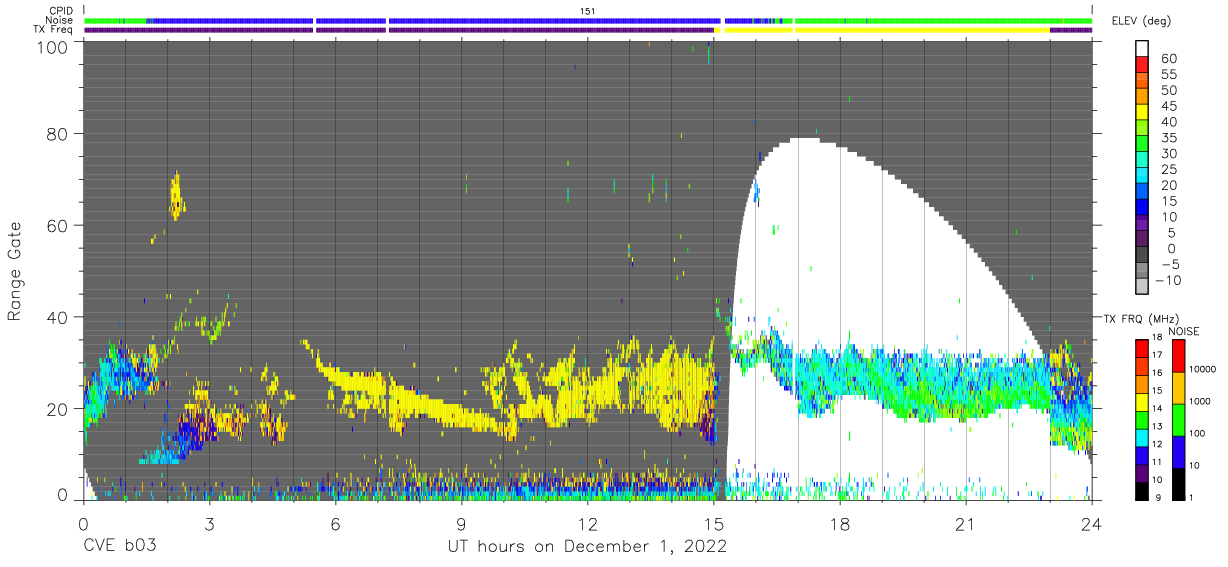Click the 3 hour tick on time axis
This screenshot has width=1228, height=567.
tap(209, 523)
